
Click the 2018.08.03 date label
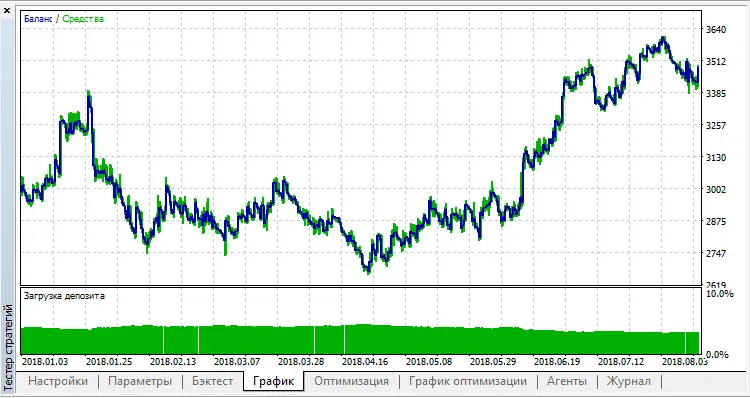click(685, 361)
